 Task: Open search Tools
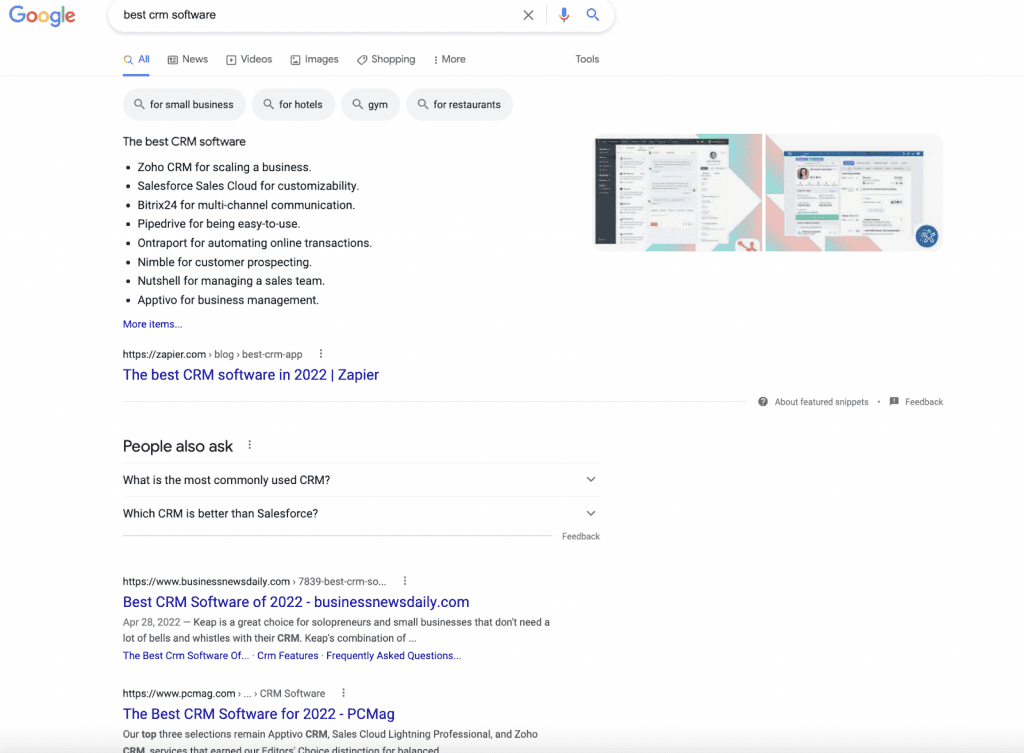click(x=587, y=59)
